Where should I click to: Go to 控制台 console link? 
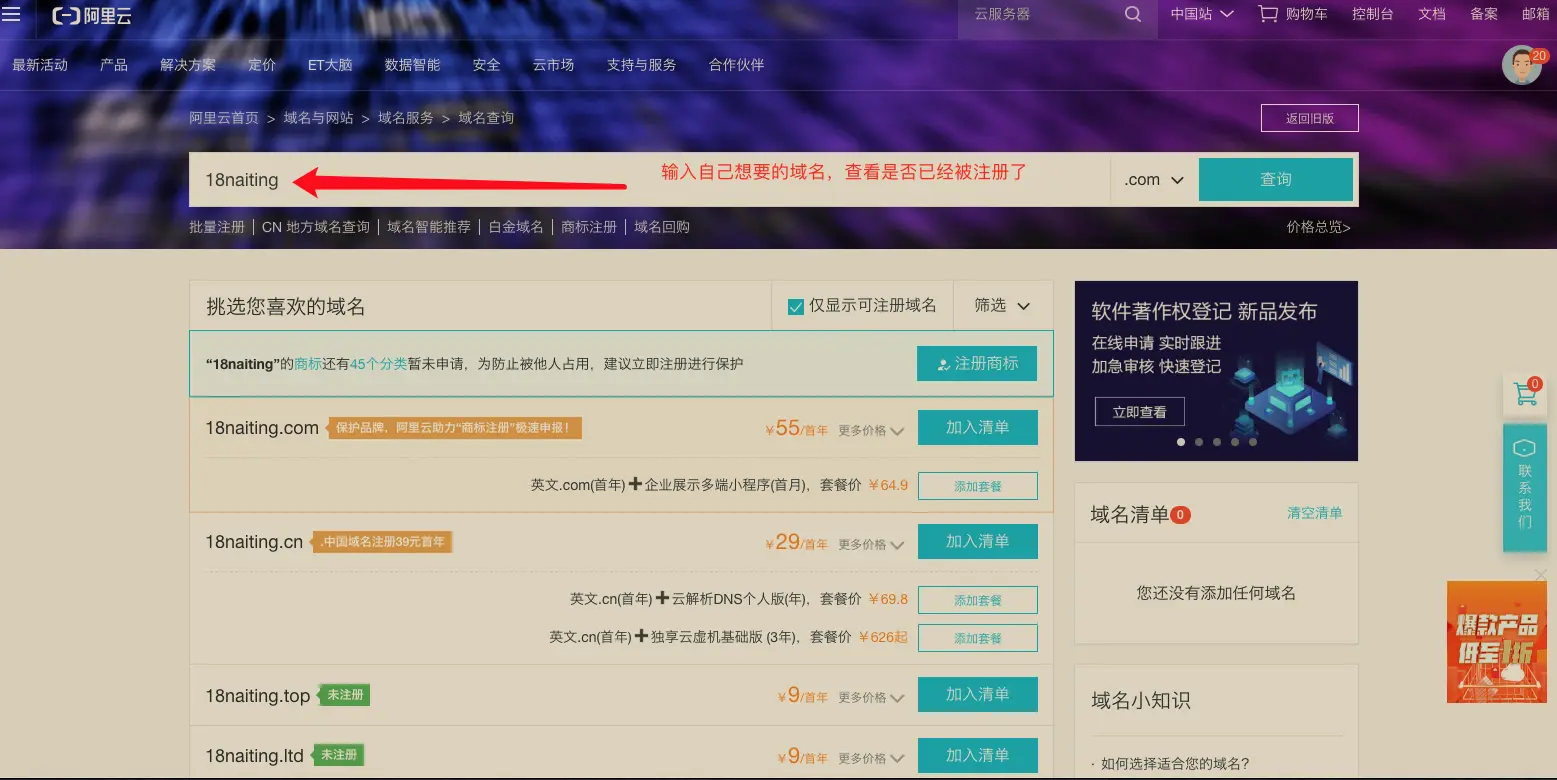(x=1372, y=14)
